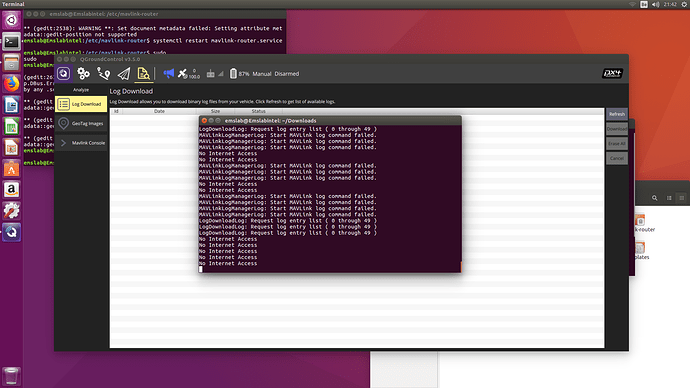Open Mavlink Console page

(x=81, y=143)
